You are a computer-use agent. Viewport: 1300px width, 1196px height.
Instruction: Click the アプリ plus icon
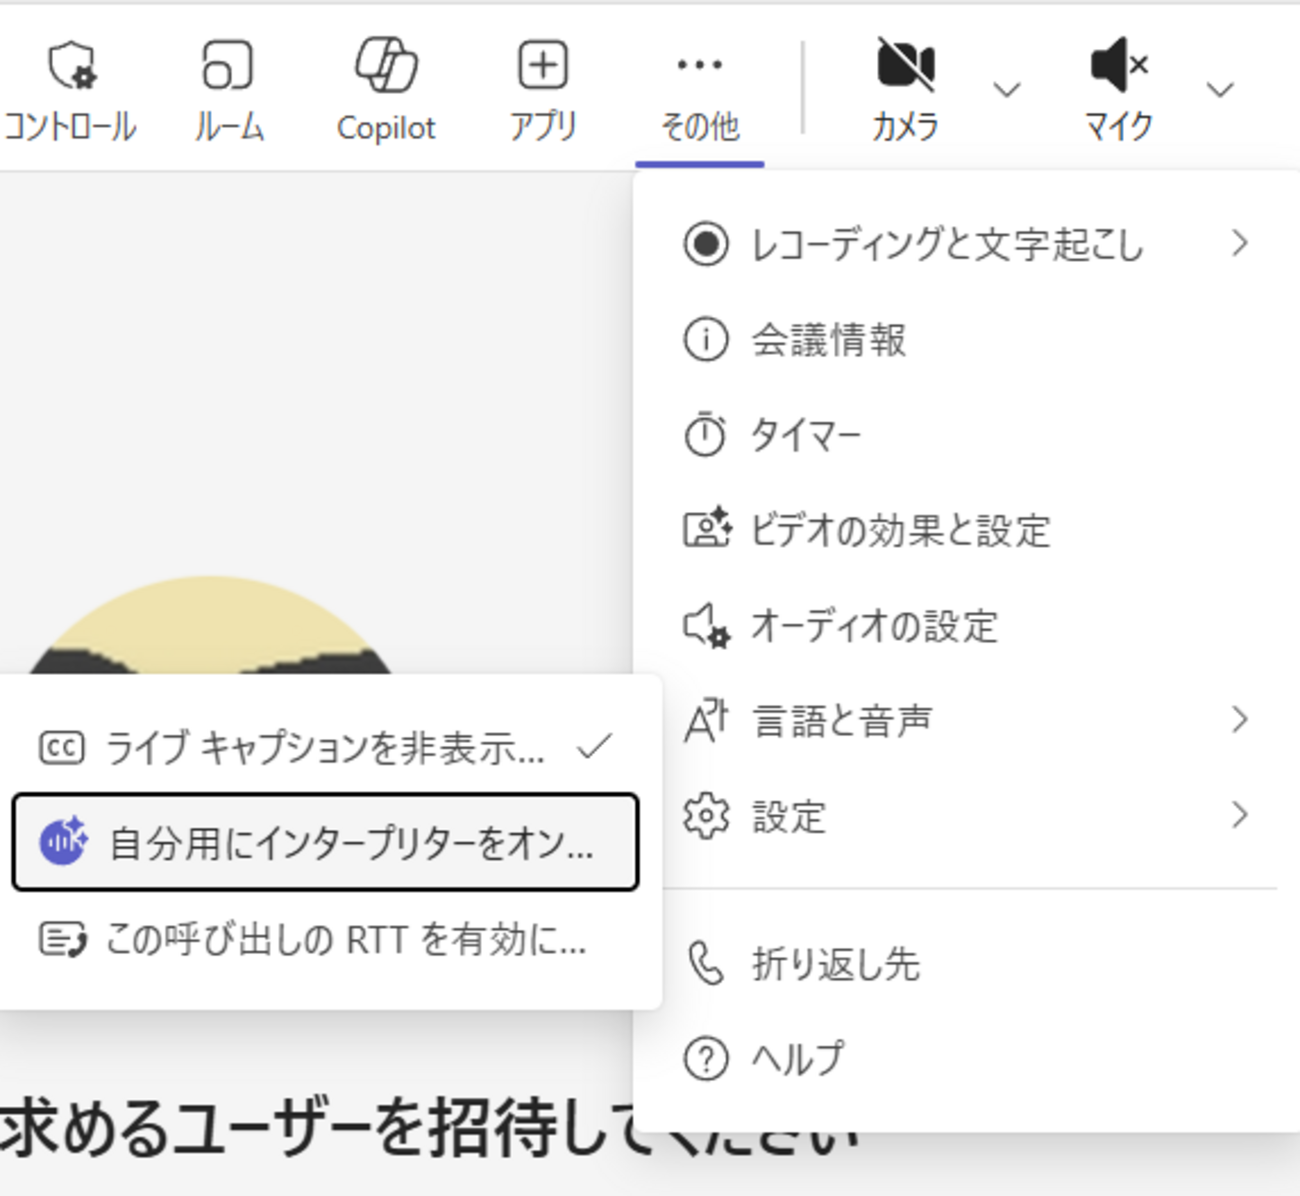(543, 68)
